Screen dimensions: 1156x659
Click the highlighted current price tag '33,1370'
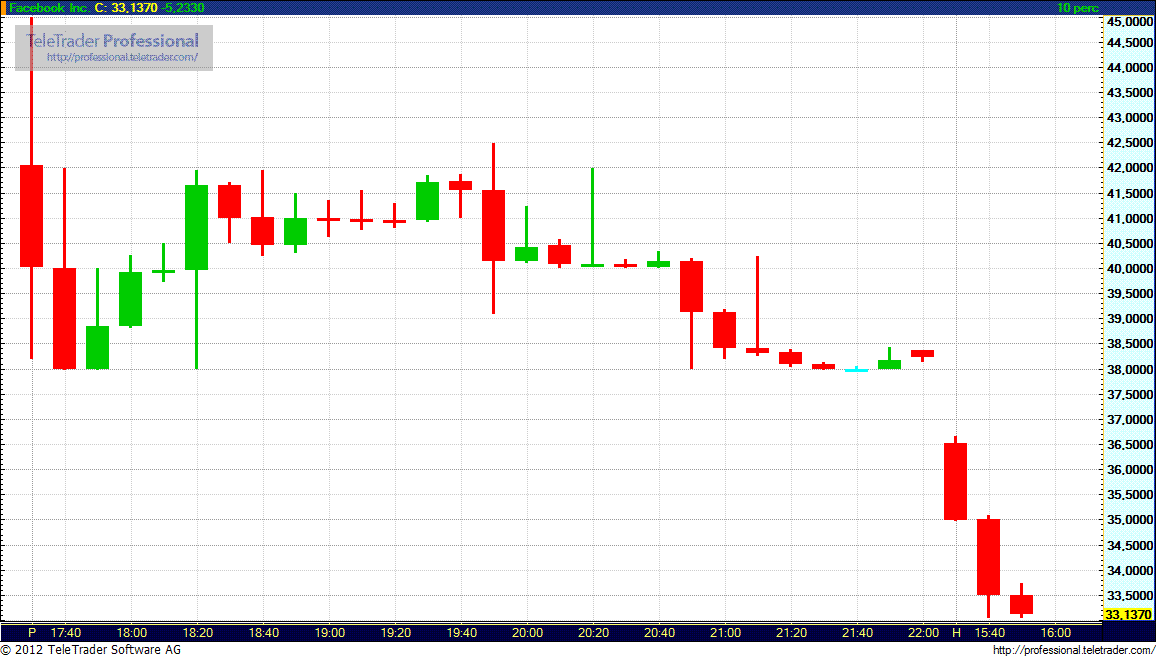point(1129,614)
